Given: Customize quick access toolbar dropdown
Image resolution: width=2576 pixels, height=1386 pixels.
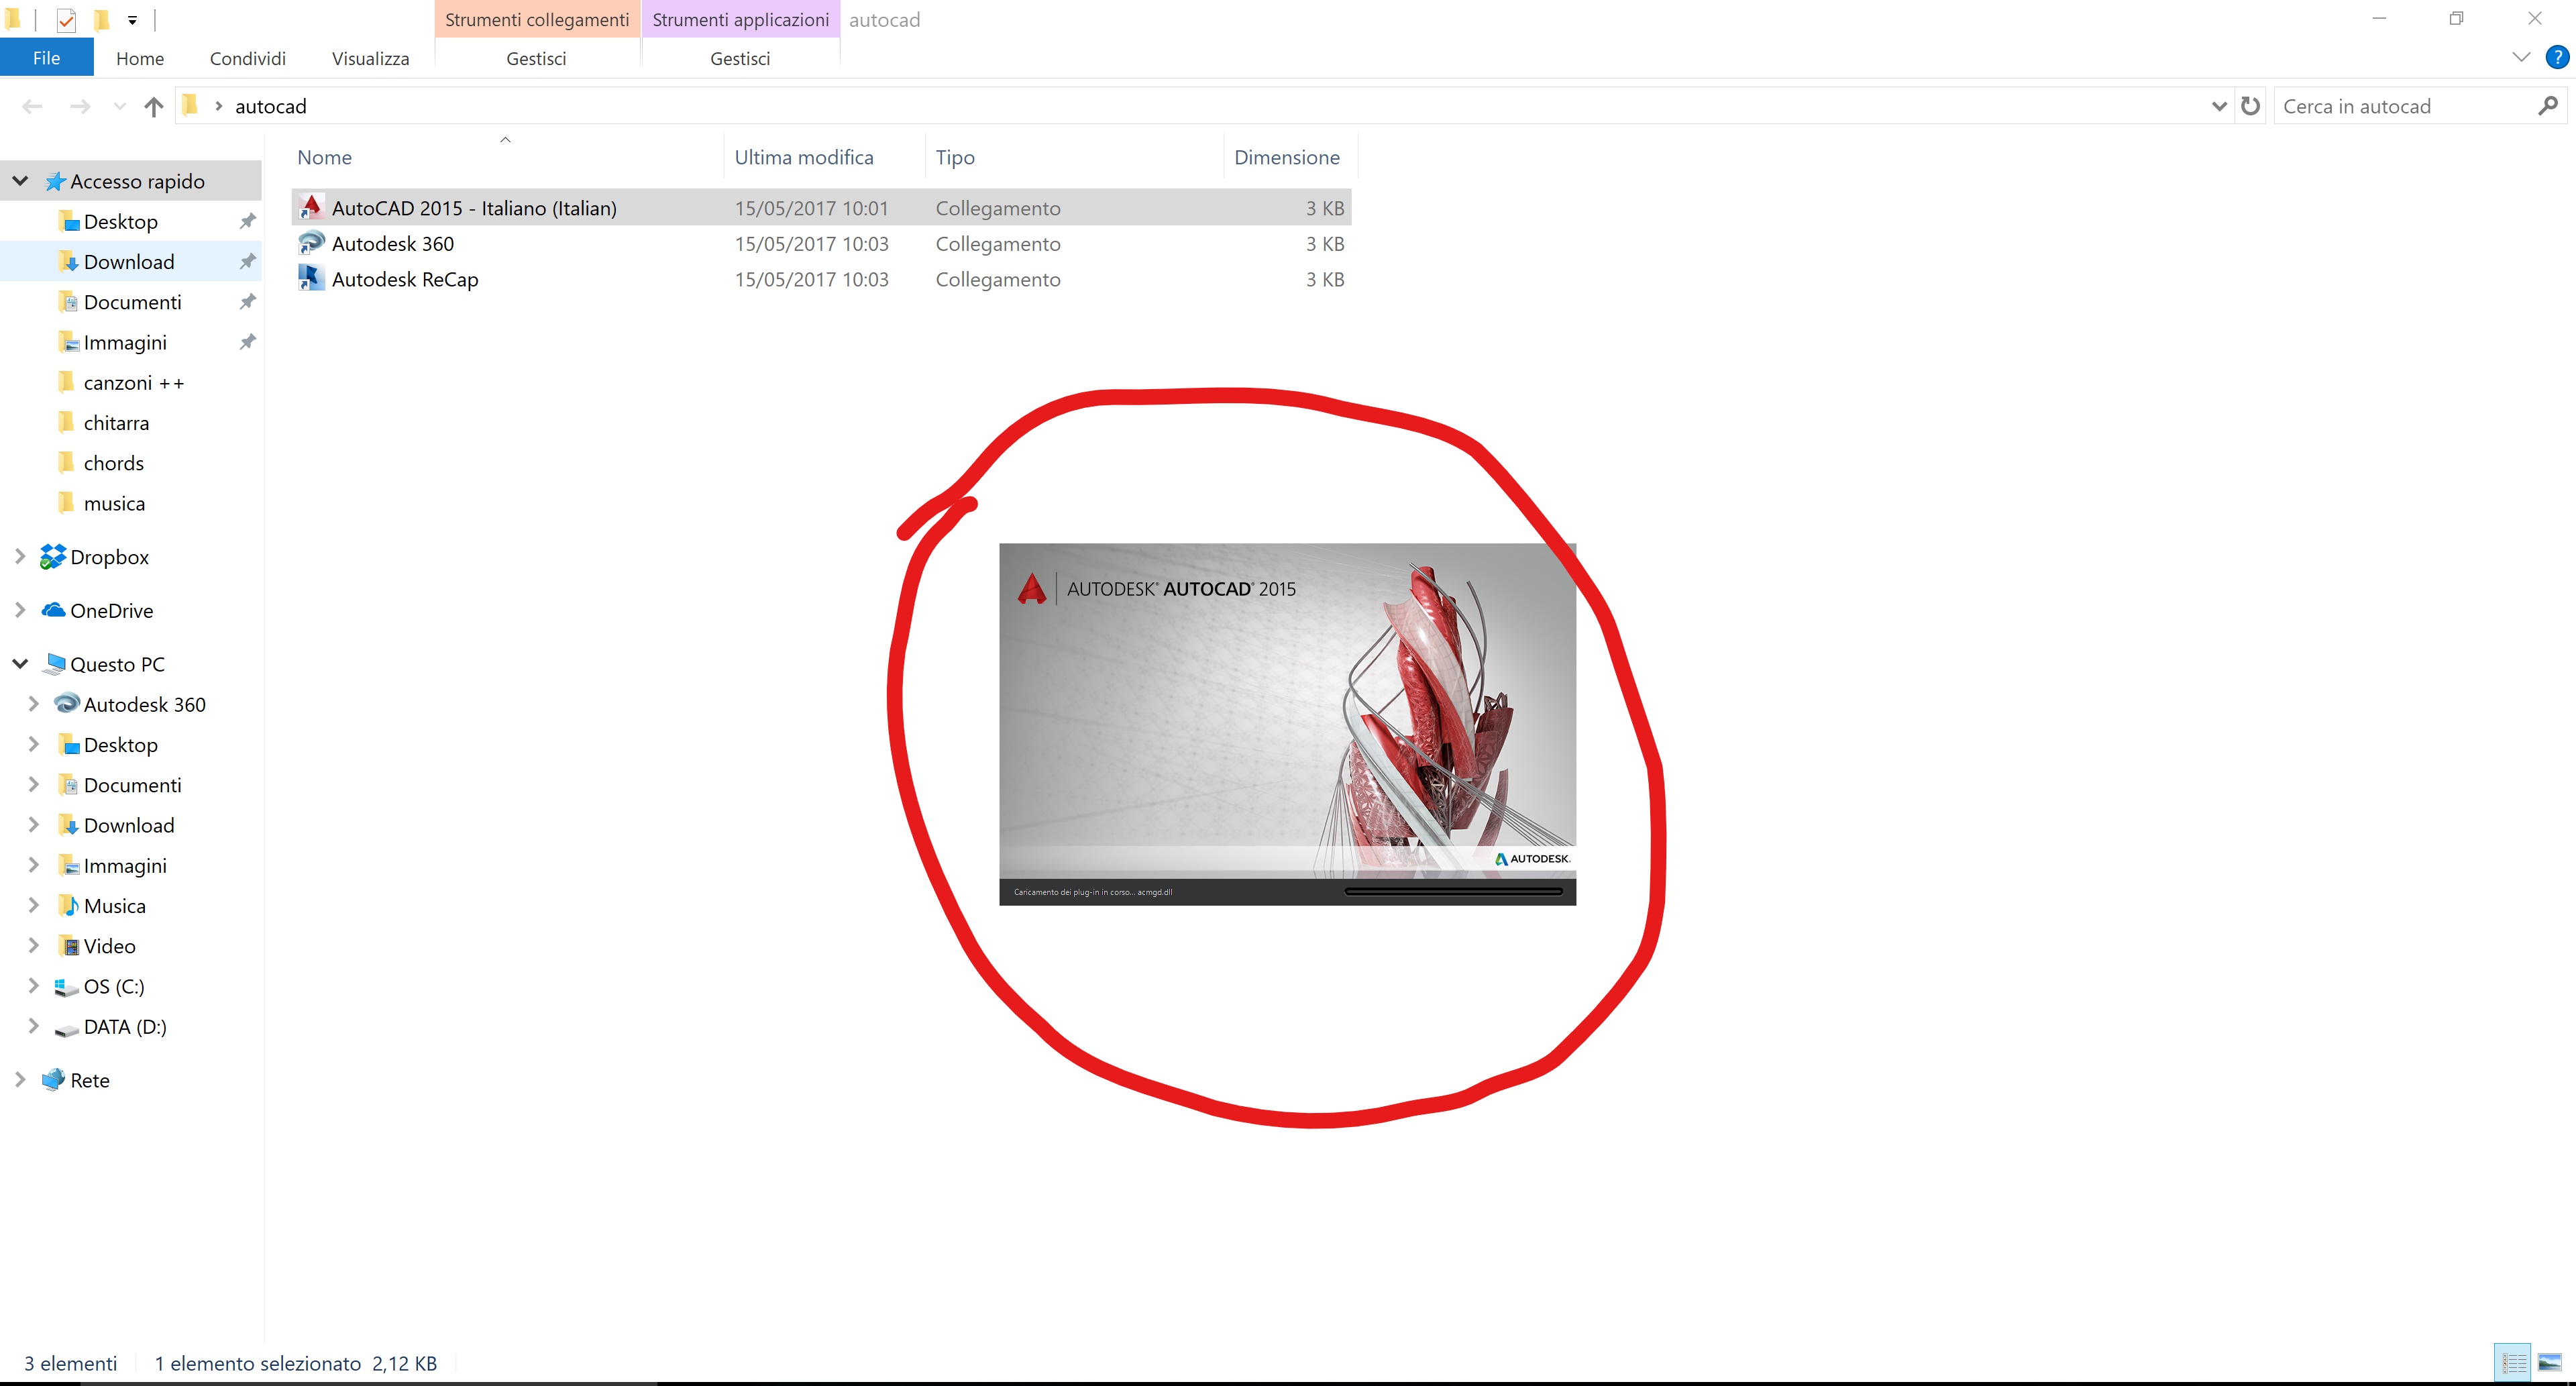Looking at the screenshot, I should pos(132,19).
